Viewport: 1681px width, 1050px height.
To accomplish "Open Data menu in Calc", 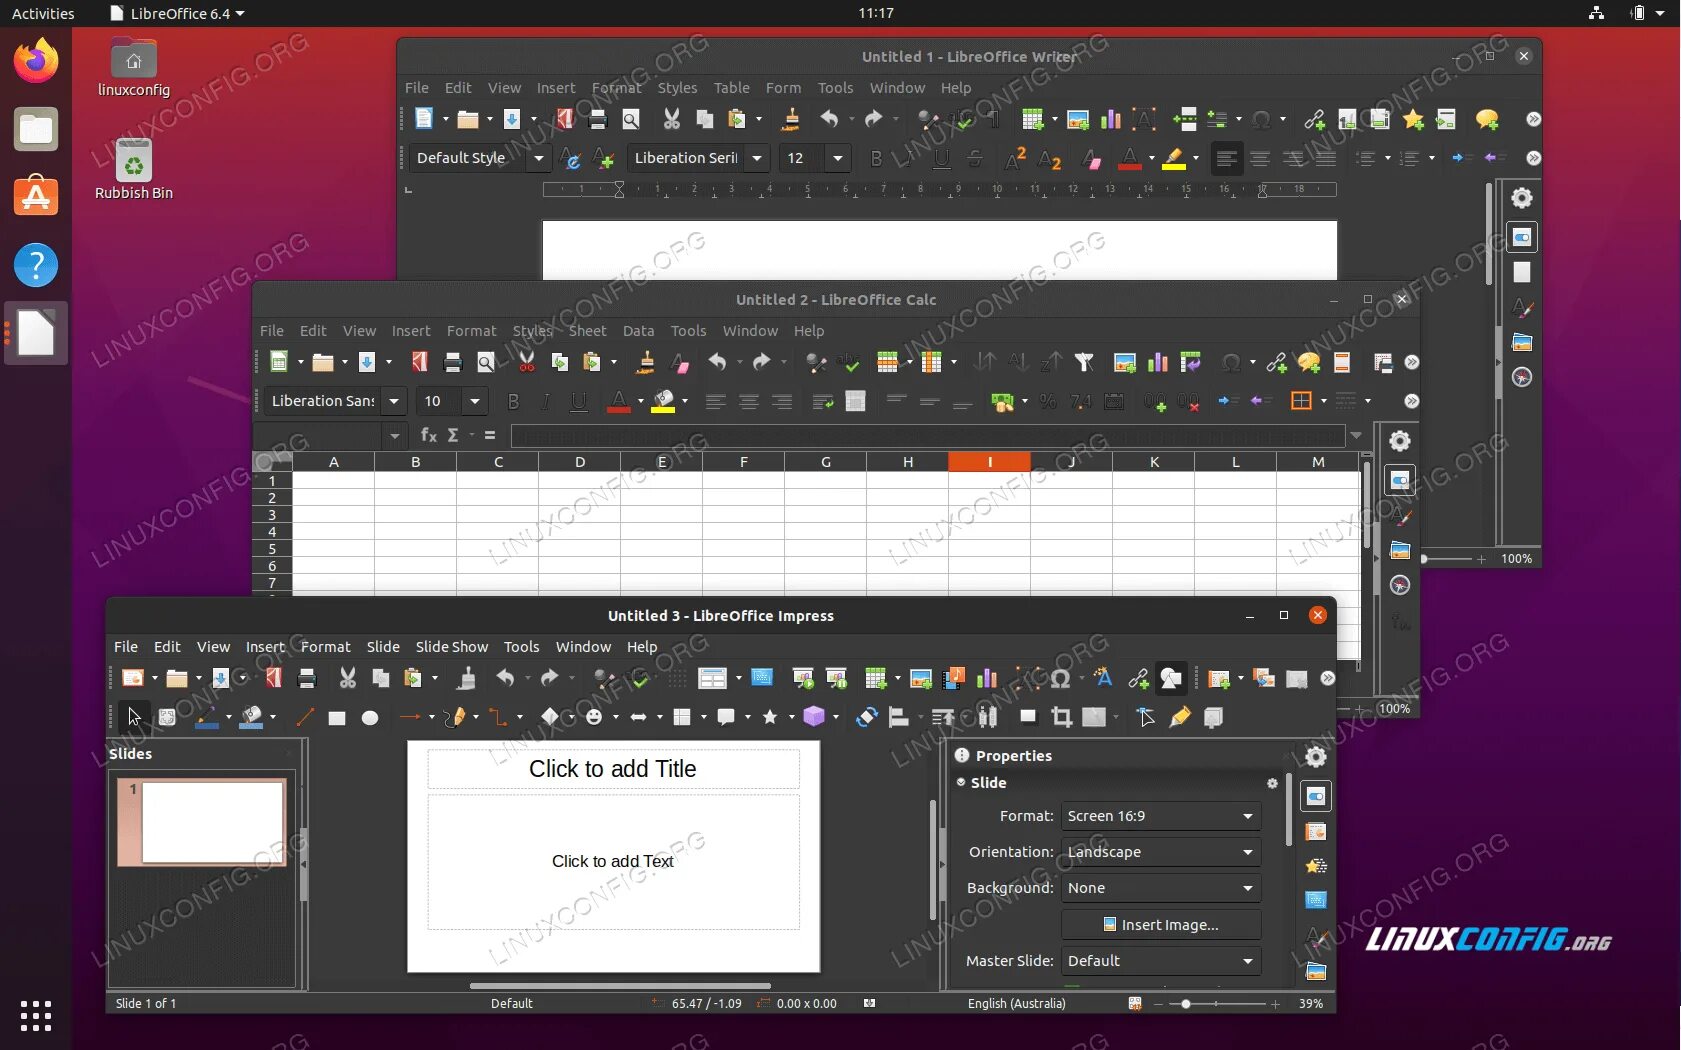I will [638, 331].
